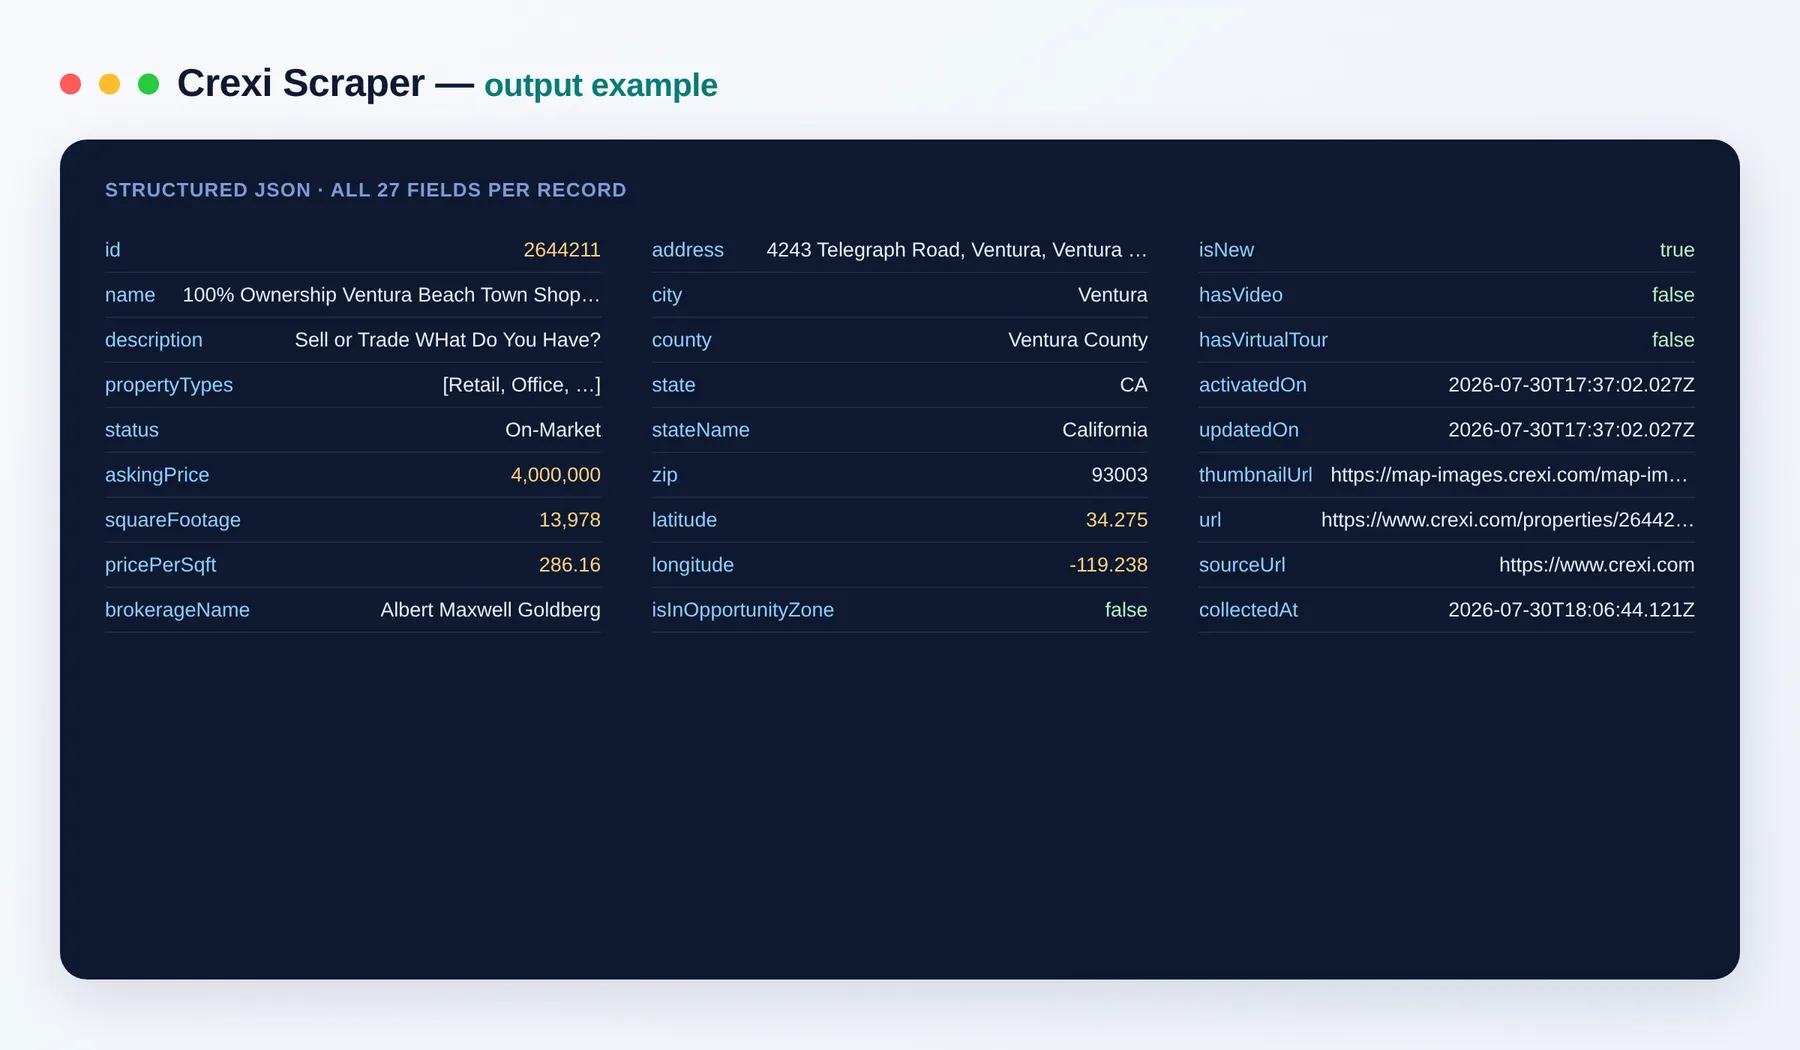The width and height of the screenshot is (1800, 1050).
Task: Click the 'output example' subtitle
Action: point(600,86)
